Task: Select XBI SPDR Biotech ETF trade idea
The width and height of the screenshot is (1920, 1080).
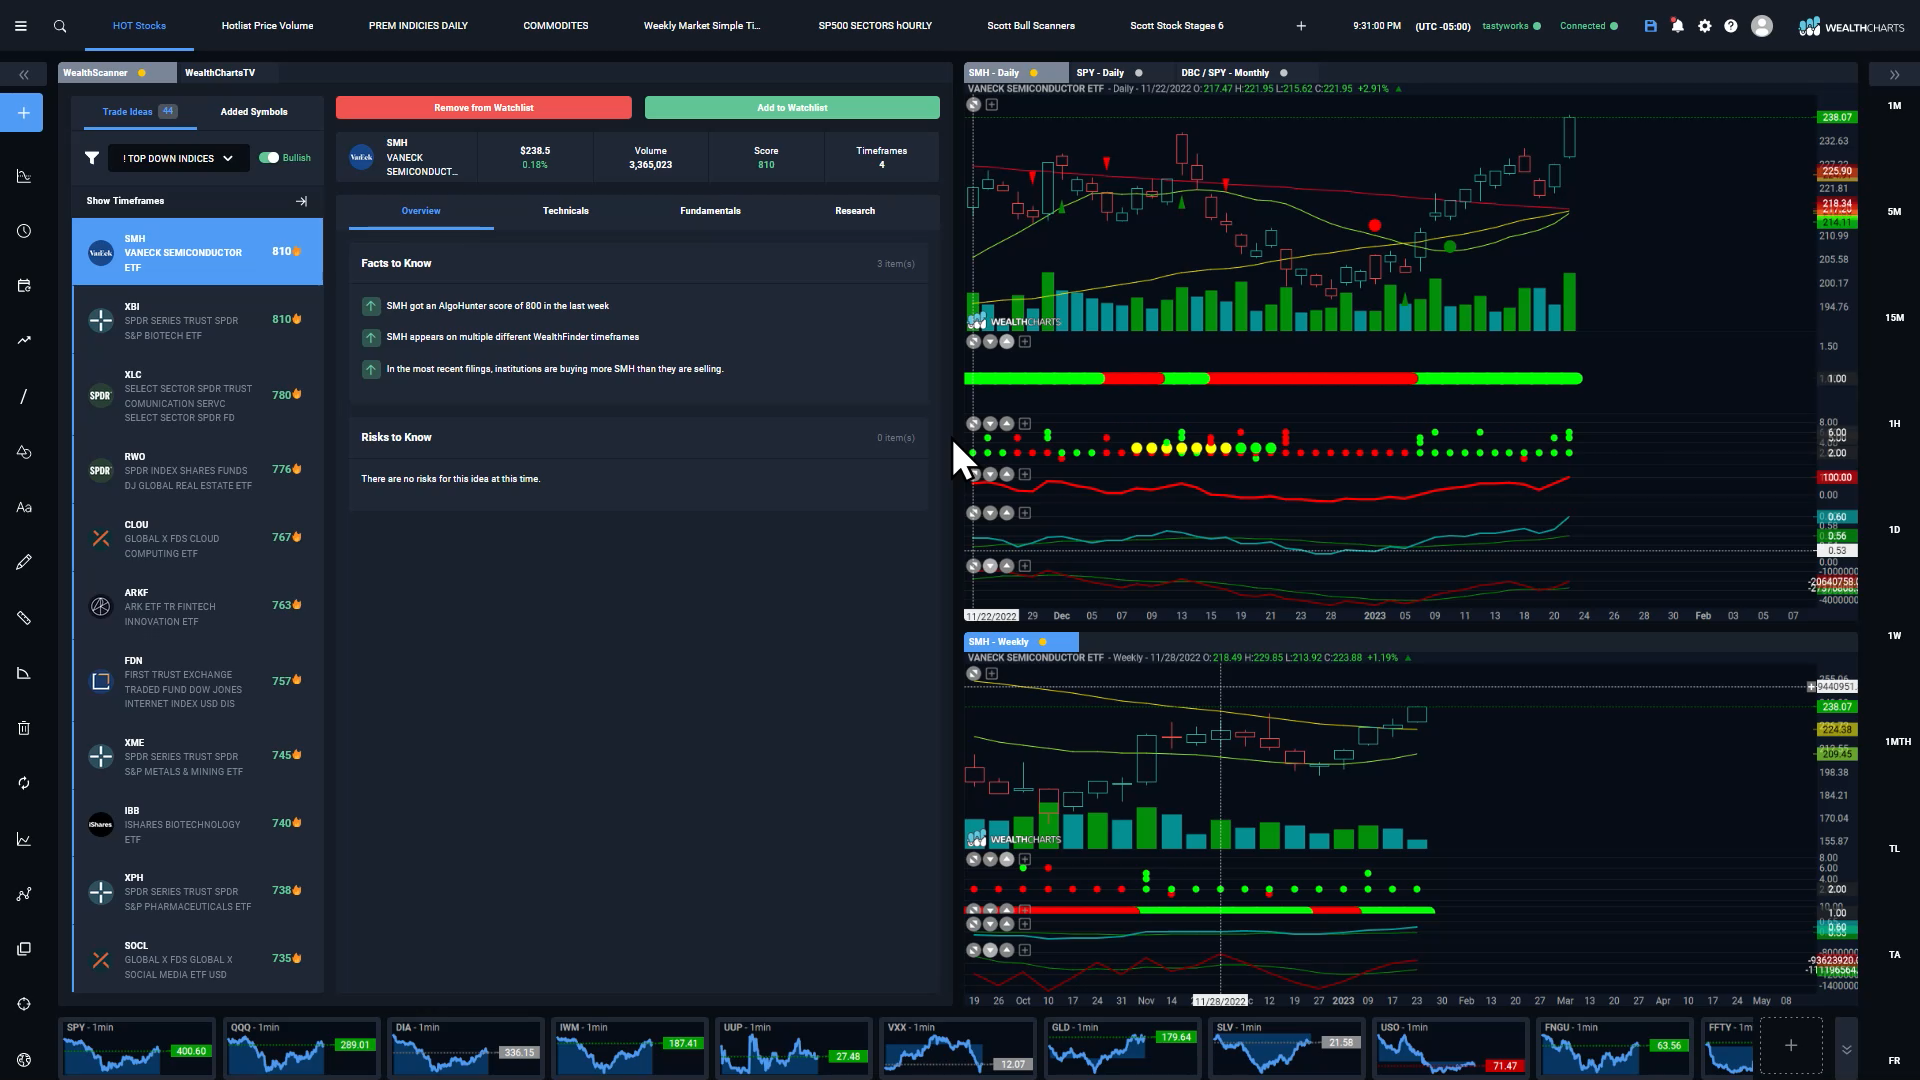Action: click(x=198, y=321)
